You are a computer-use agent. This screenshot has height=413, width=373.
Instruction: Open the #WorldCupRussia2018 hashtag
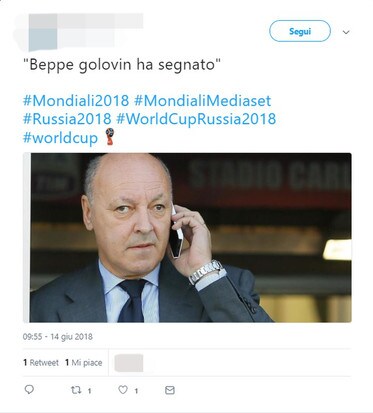[x=196, y=119]
